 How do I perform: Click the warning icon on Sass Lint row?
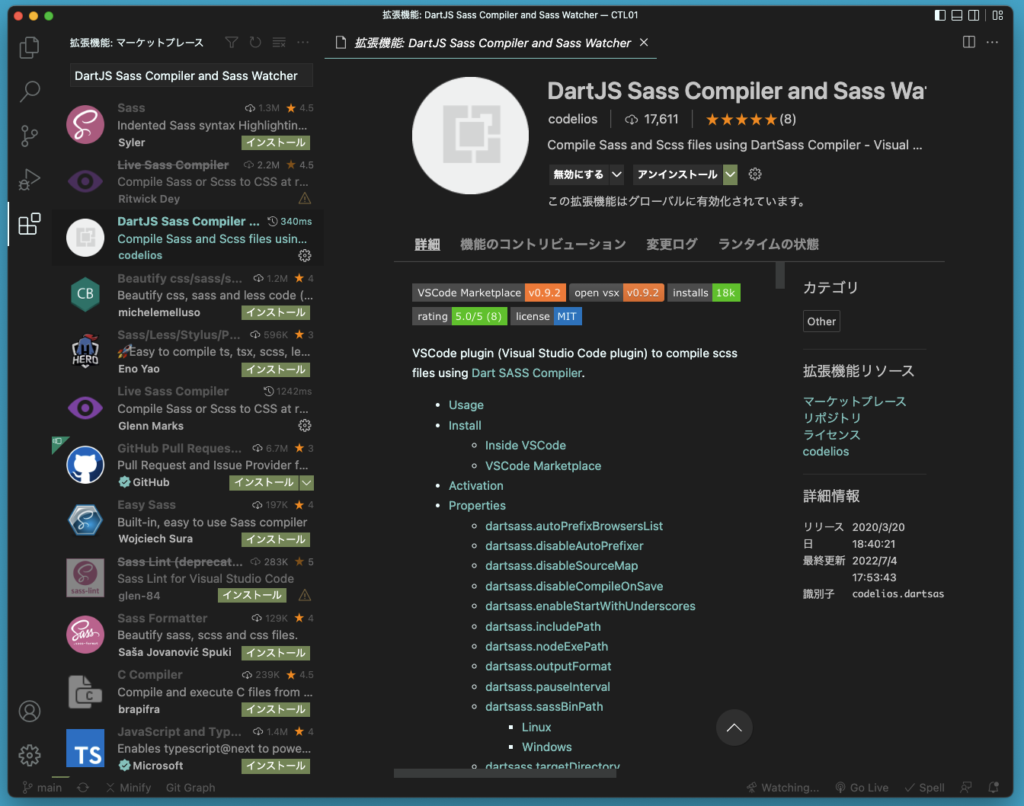304,595
